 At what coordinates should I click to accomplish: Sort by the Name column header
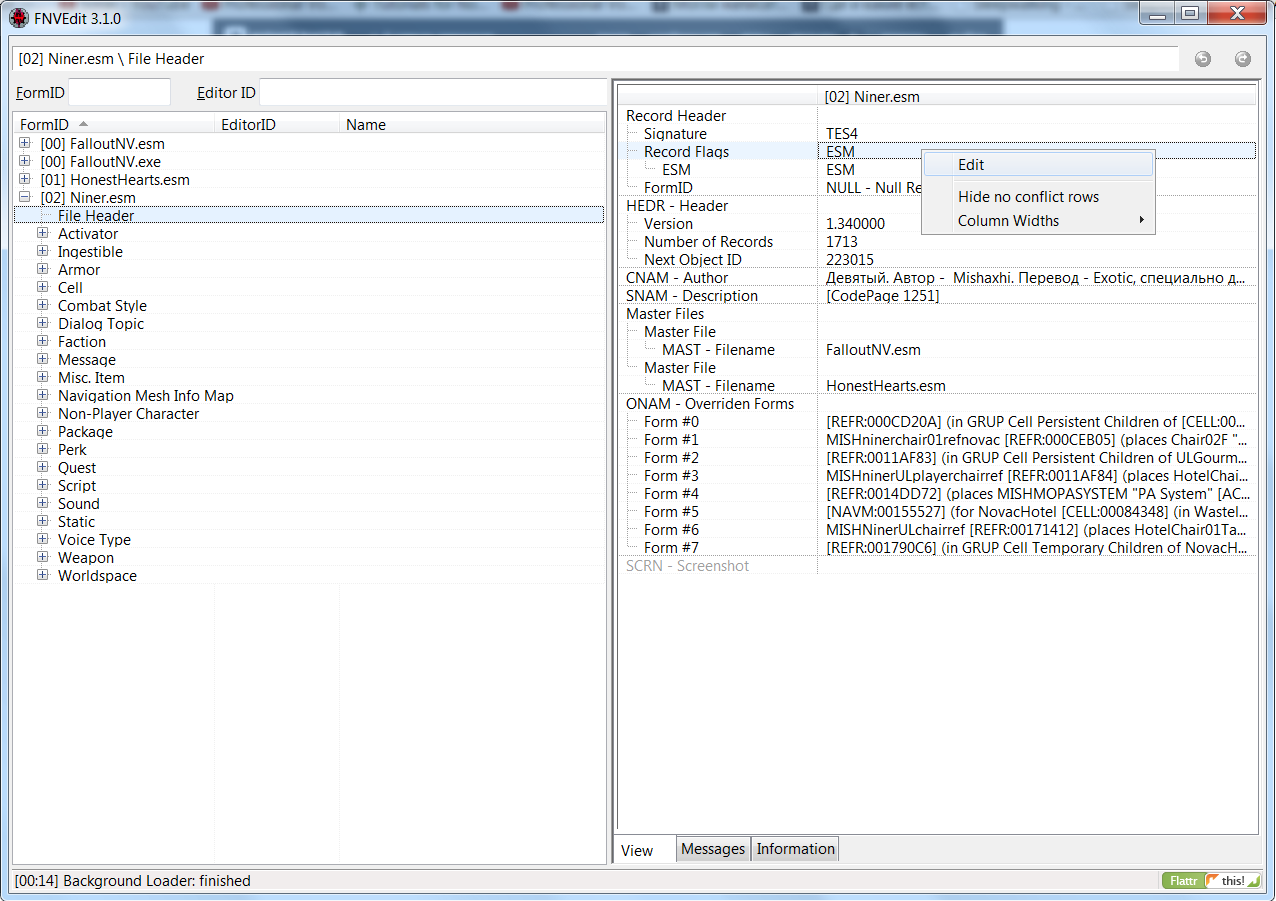[x=472, y=125]
